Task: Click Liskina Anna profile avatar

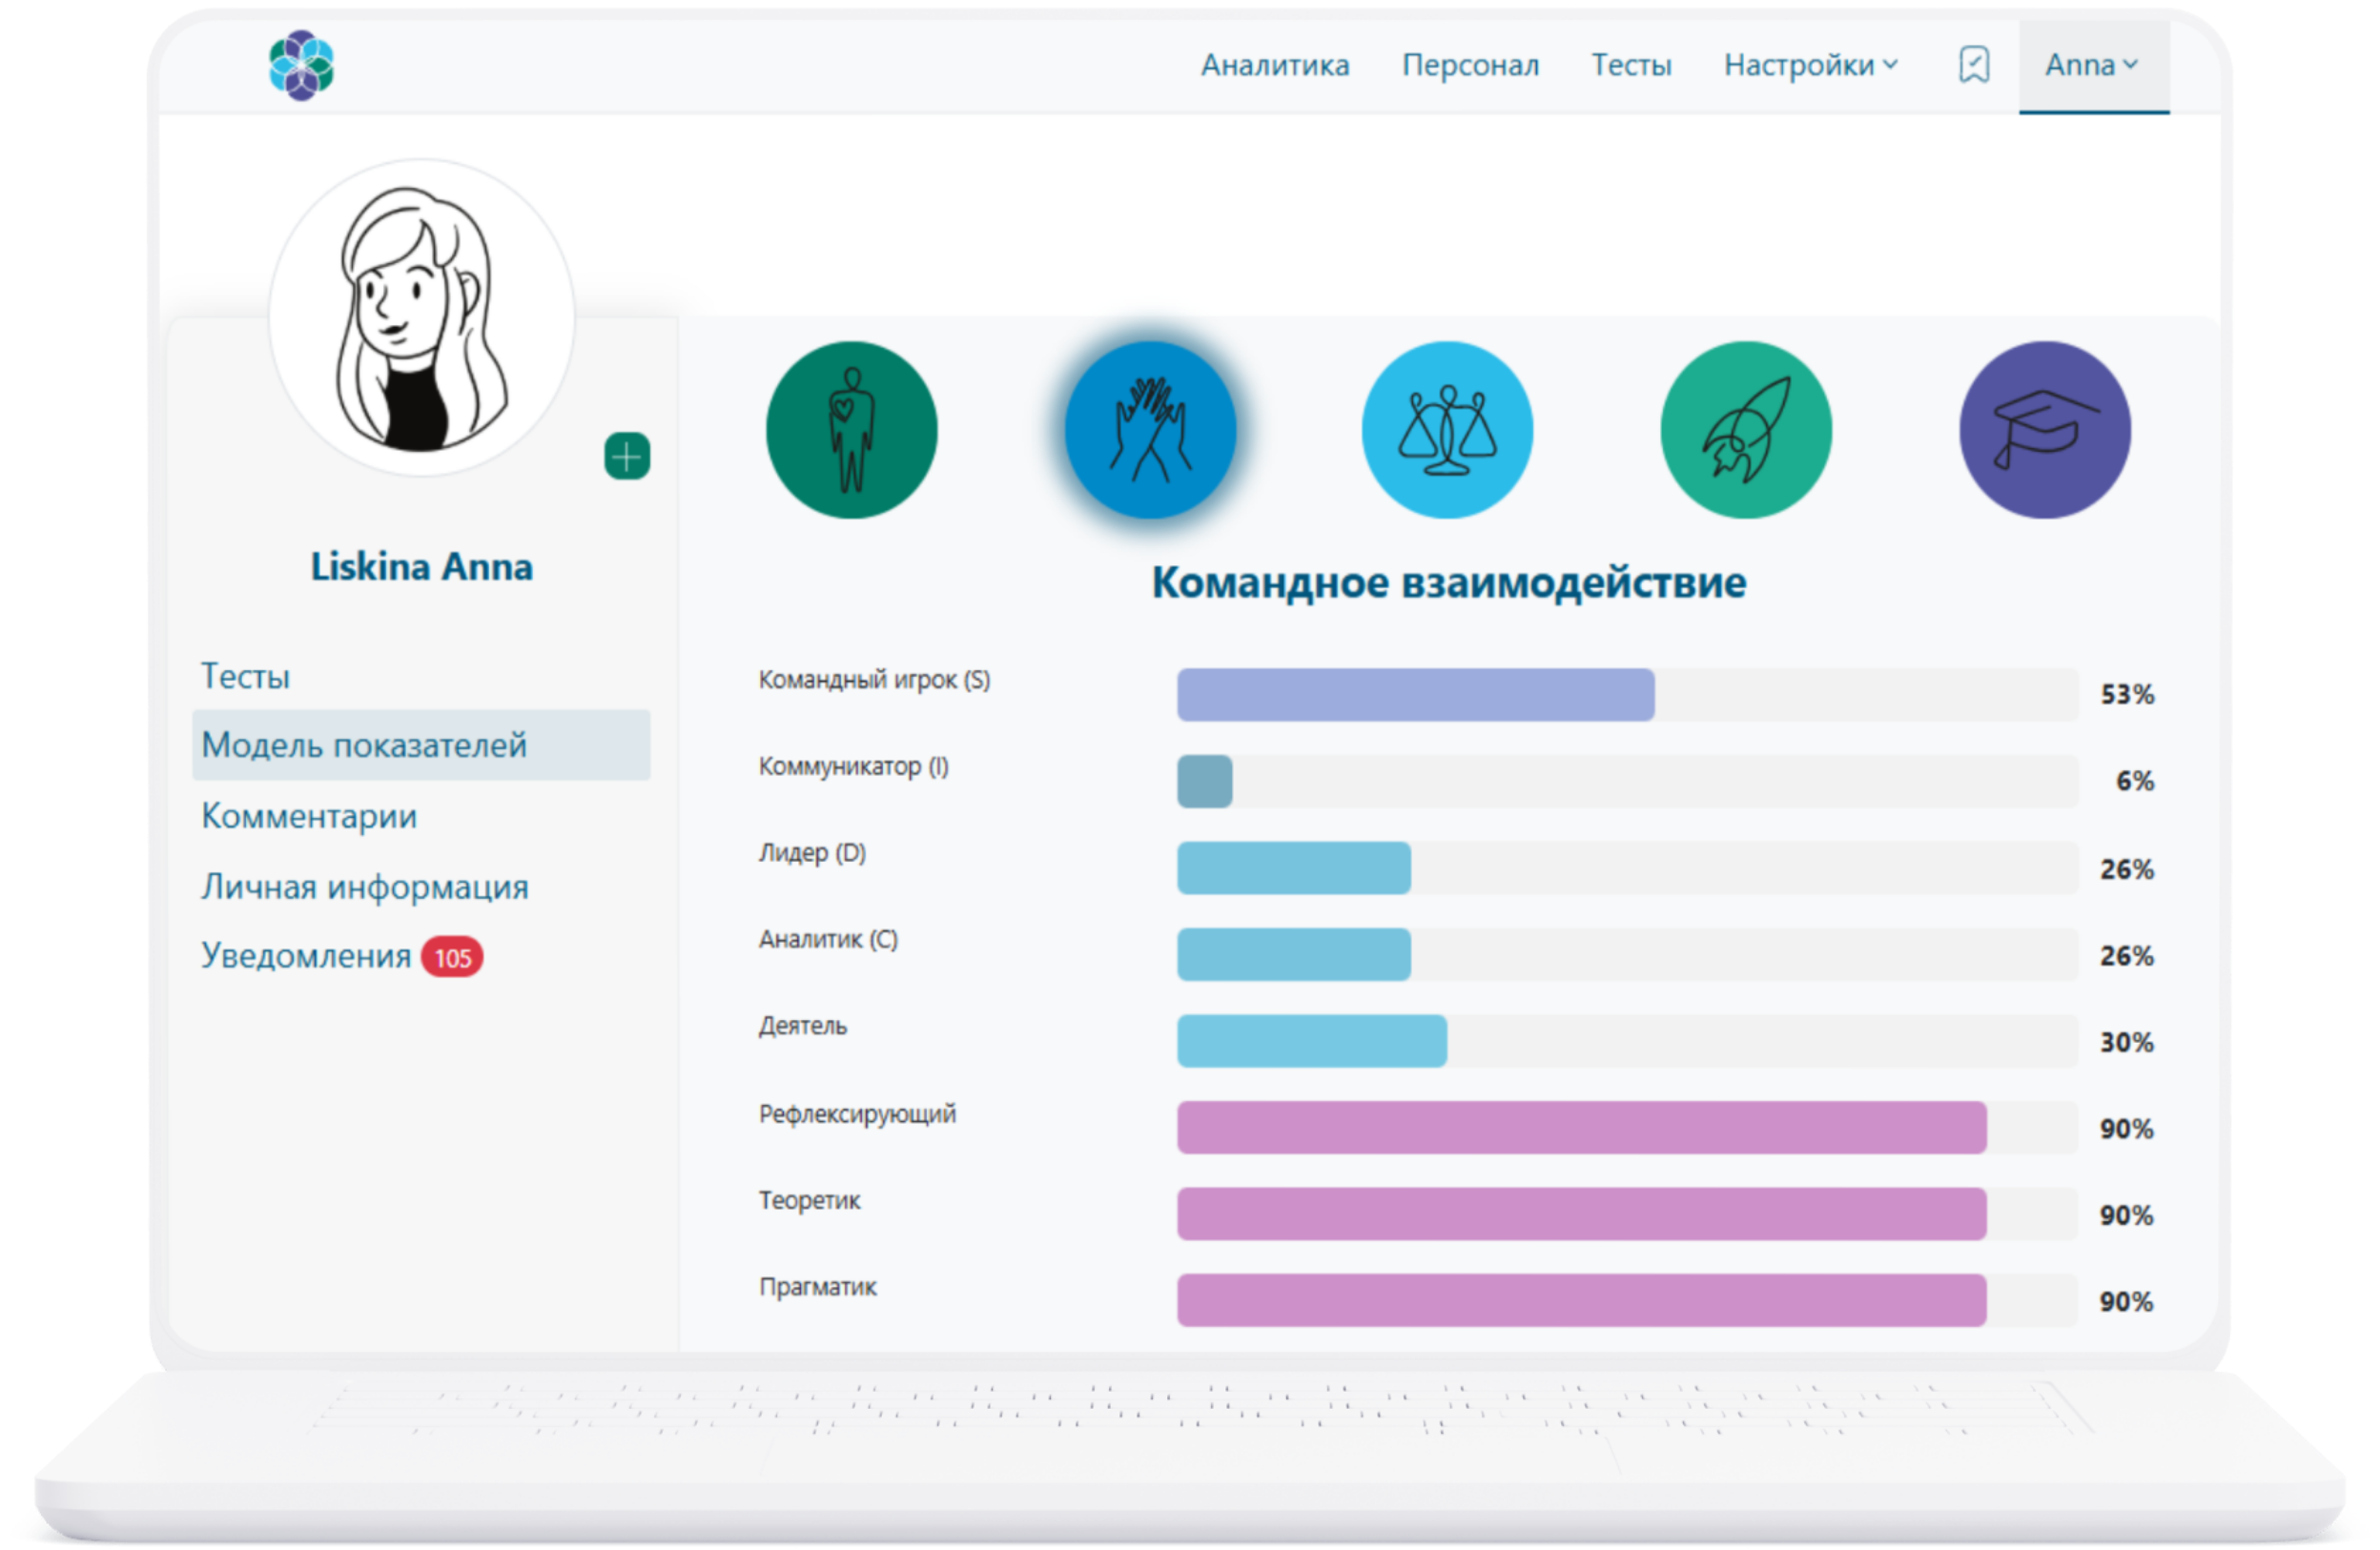Action: point(421,318)
